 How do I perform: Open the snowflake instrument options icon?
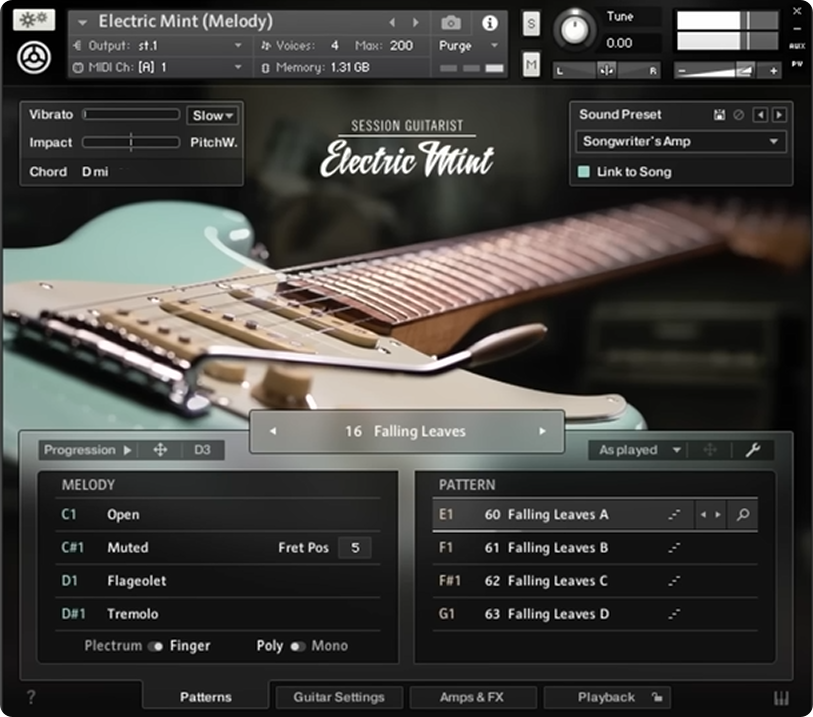coord(34,20)
